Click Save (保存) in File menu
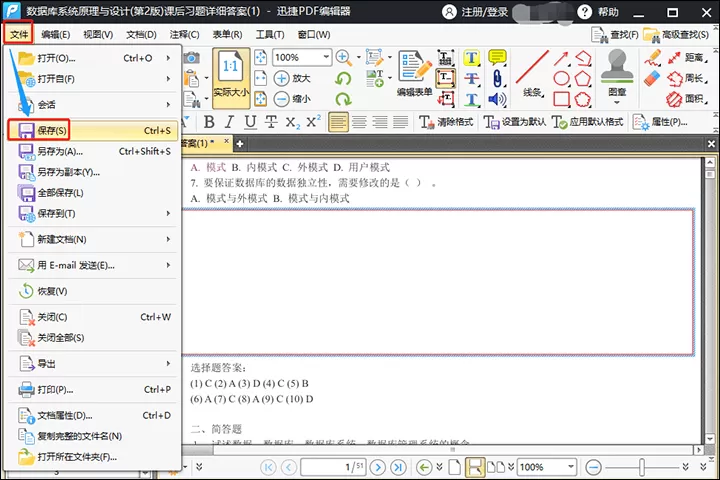The width and height of the screenshot is (720, 480). pyautogui.click(x=92, y=130)
